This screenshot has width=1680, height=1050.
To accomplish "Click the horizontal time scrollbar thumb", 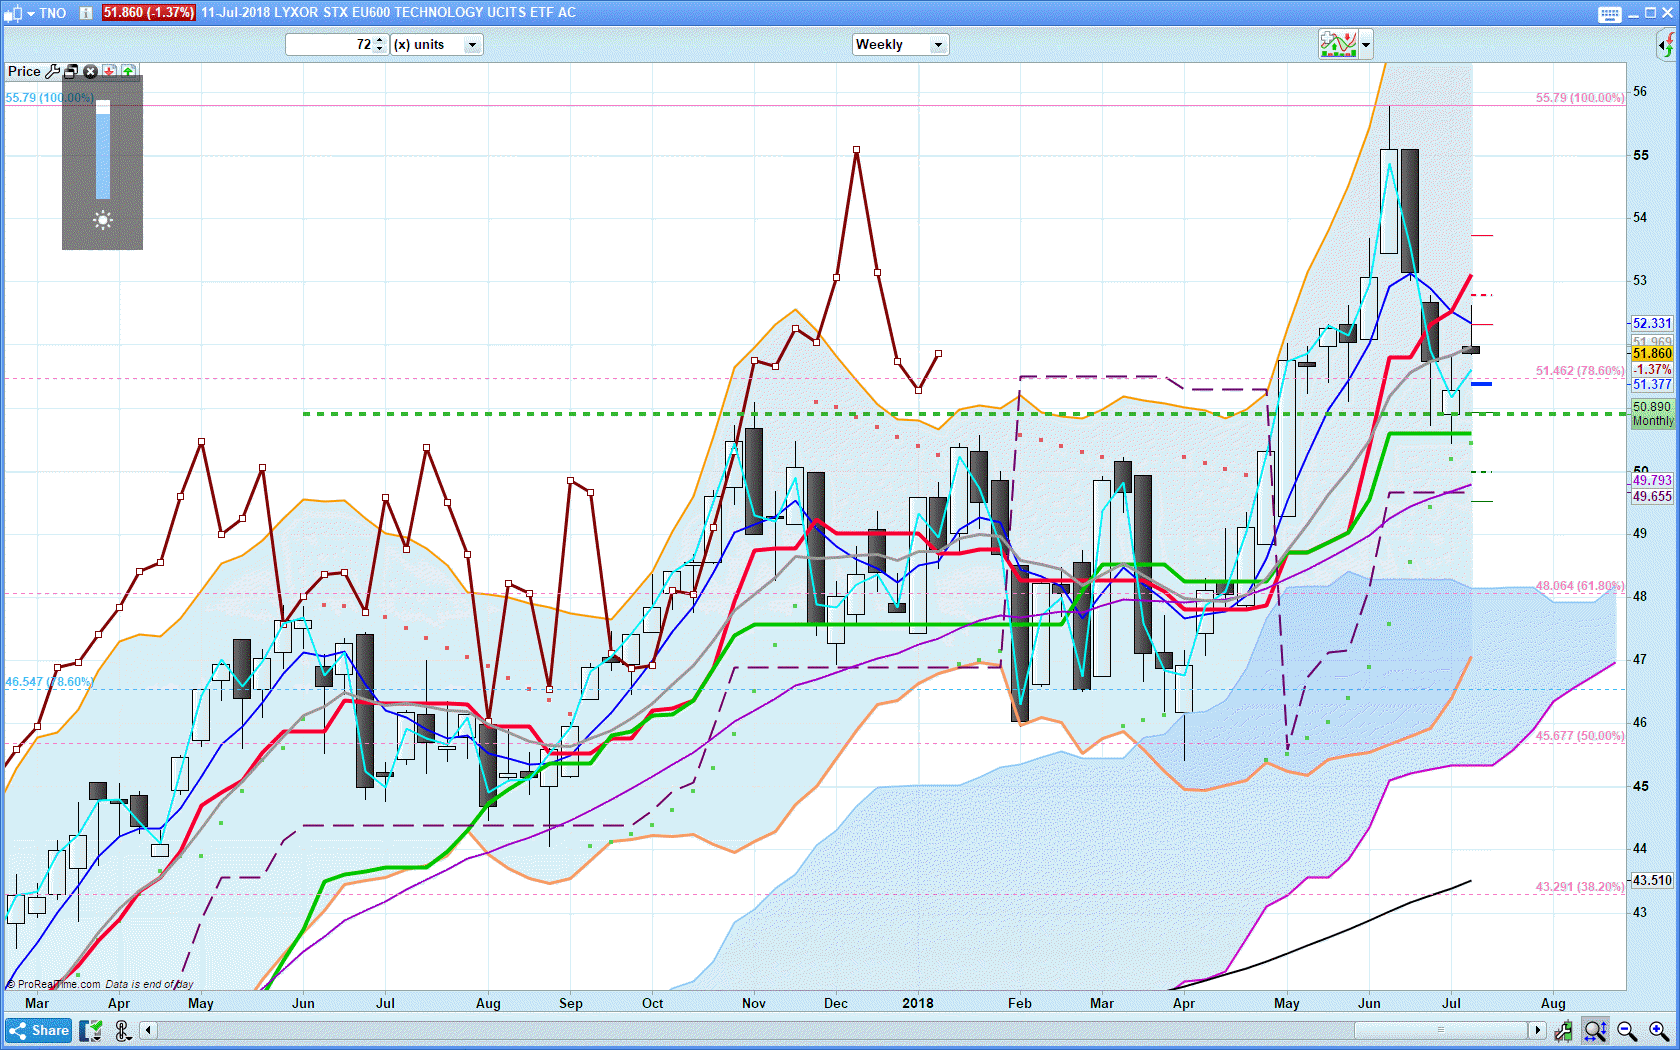I will pos(1441,1030).
